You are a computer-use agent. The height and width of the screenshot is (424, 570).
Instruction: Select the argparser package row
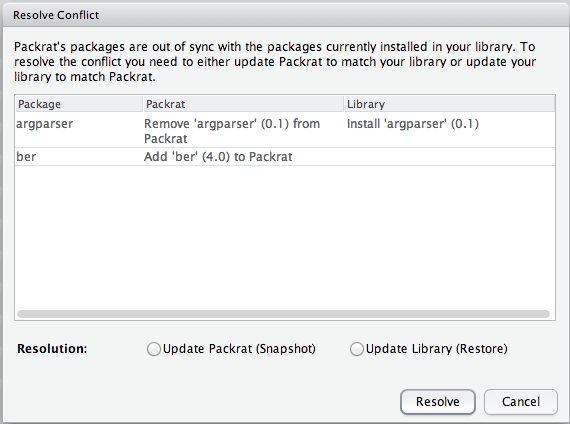click(285, 130)
